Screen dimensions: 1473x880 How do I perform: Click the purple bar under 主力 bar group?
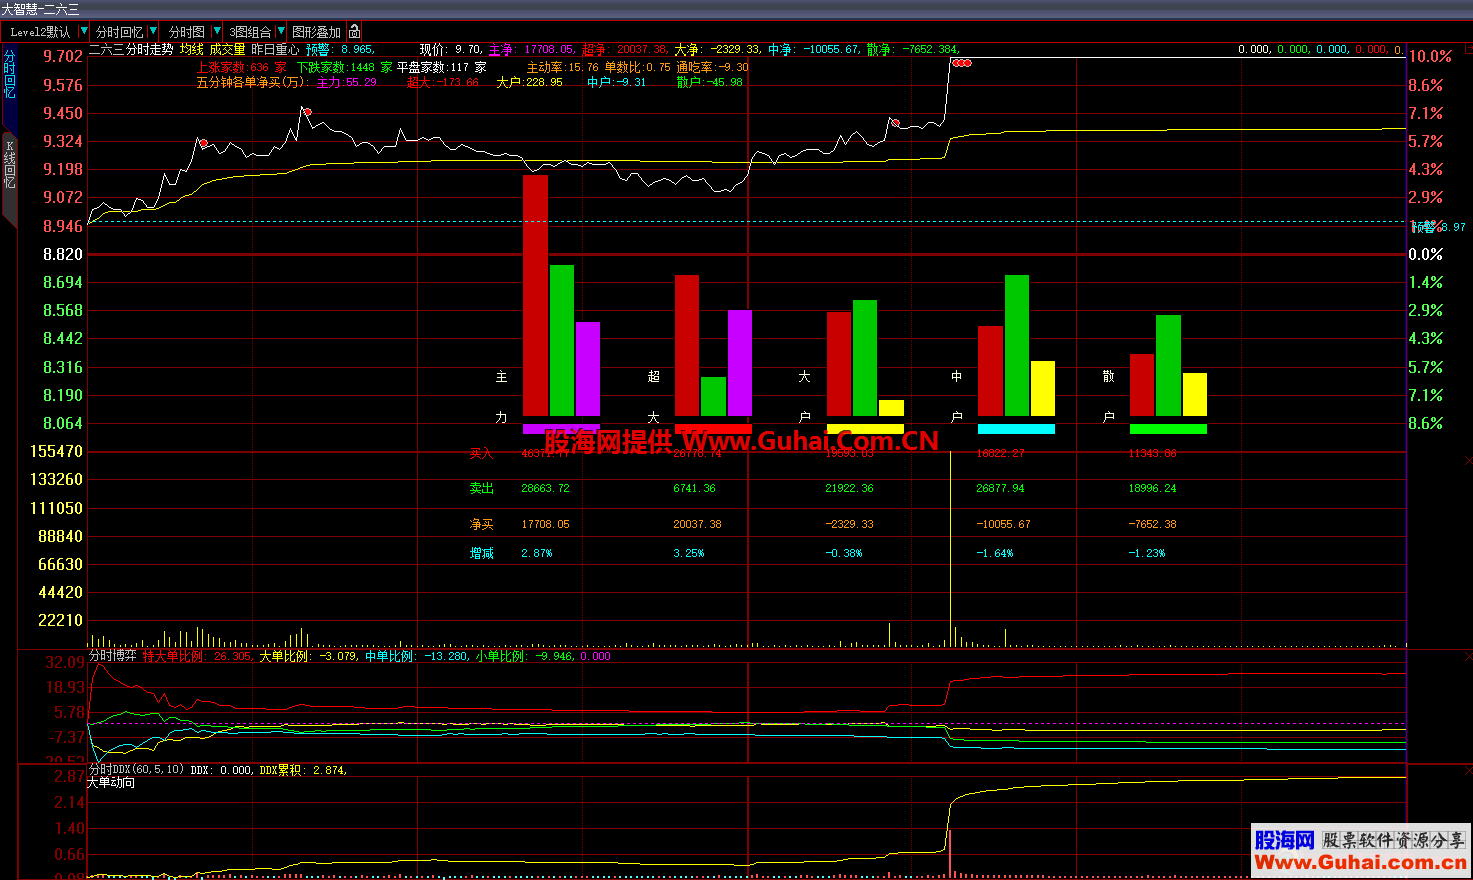coord(561,429)
